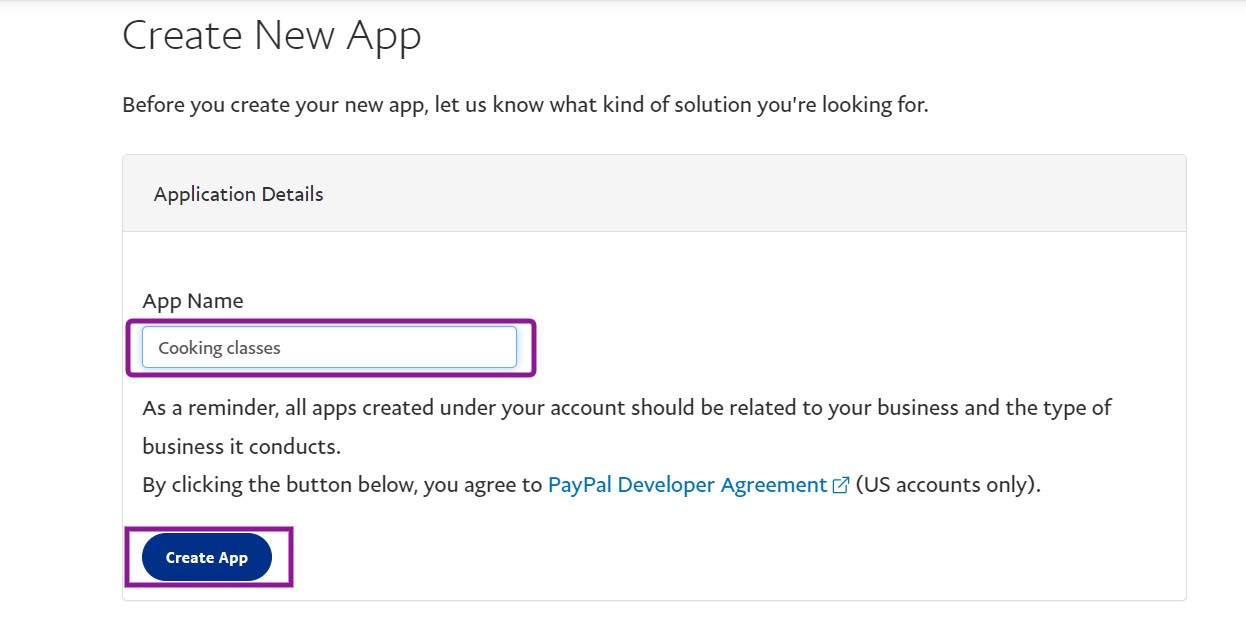This screenshot has height=630, width=1246.
Task: Click the "Create New App" heading
Action: [x=272, y=35]
